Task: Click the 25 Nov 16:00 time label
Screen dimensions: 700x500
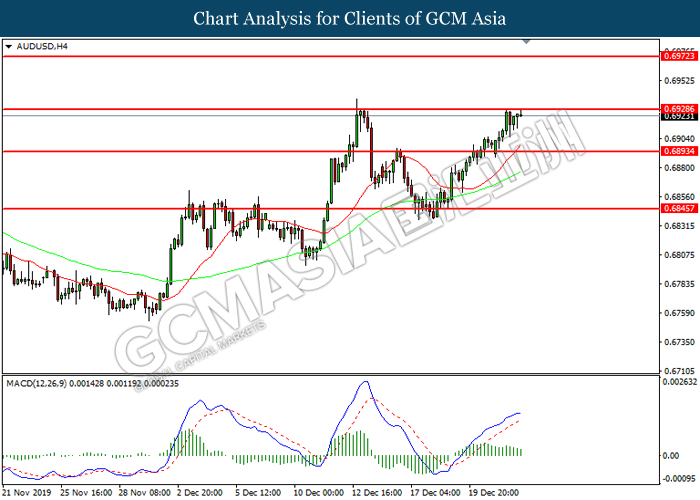Action: tap(86, 493)
